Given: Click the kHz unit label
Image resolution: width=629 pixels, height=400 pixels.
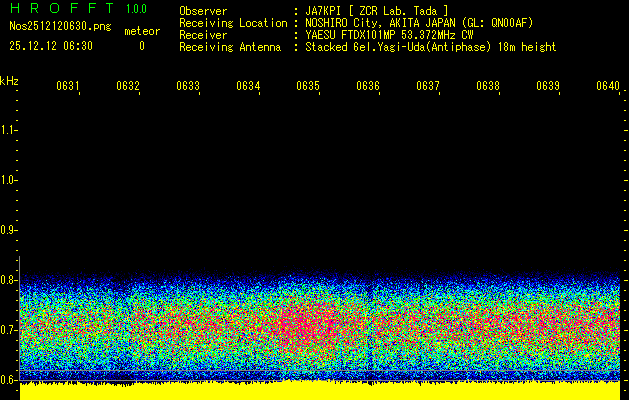Looking at the screenshot, I should [x=9, y=80].
